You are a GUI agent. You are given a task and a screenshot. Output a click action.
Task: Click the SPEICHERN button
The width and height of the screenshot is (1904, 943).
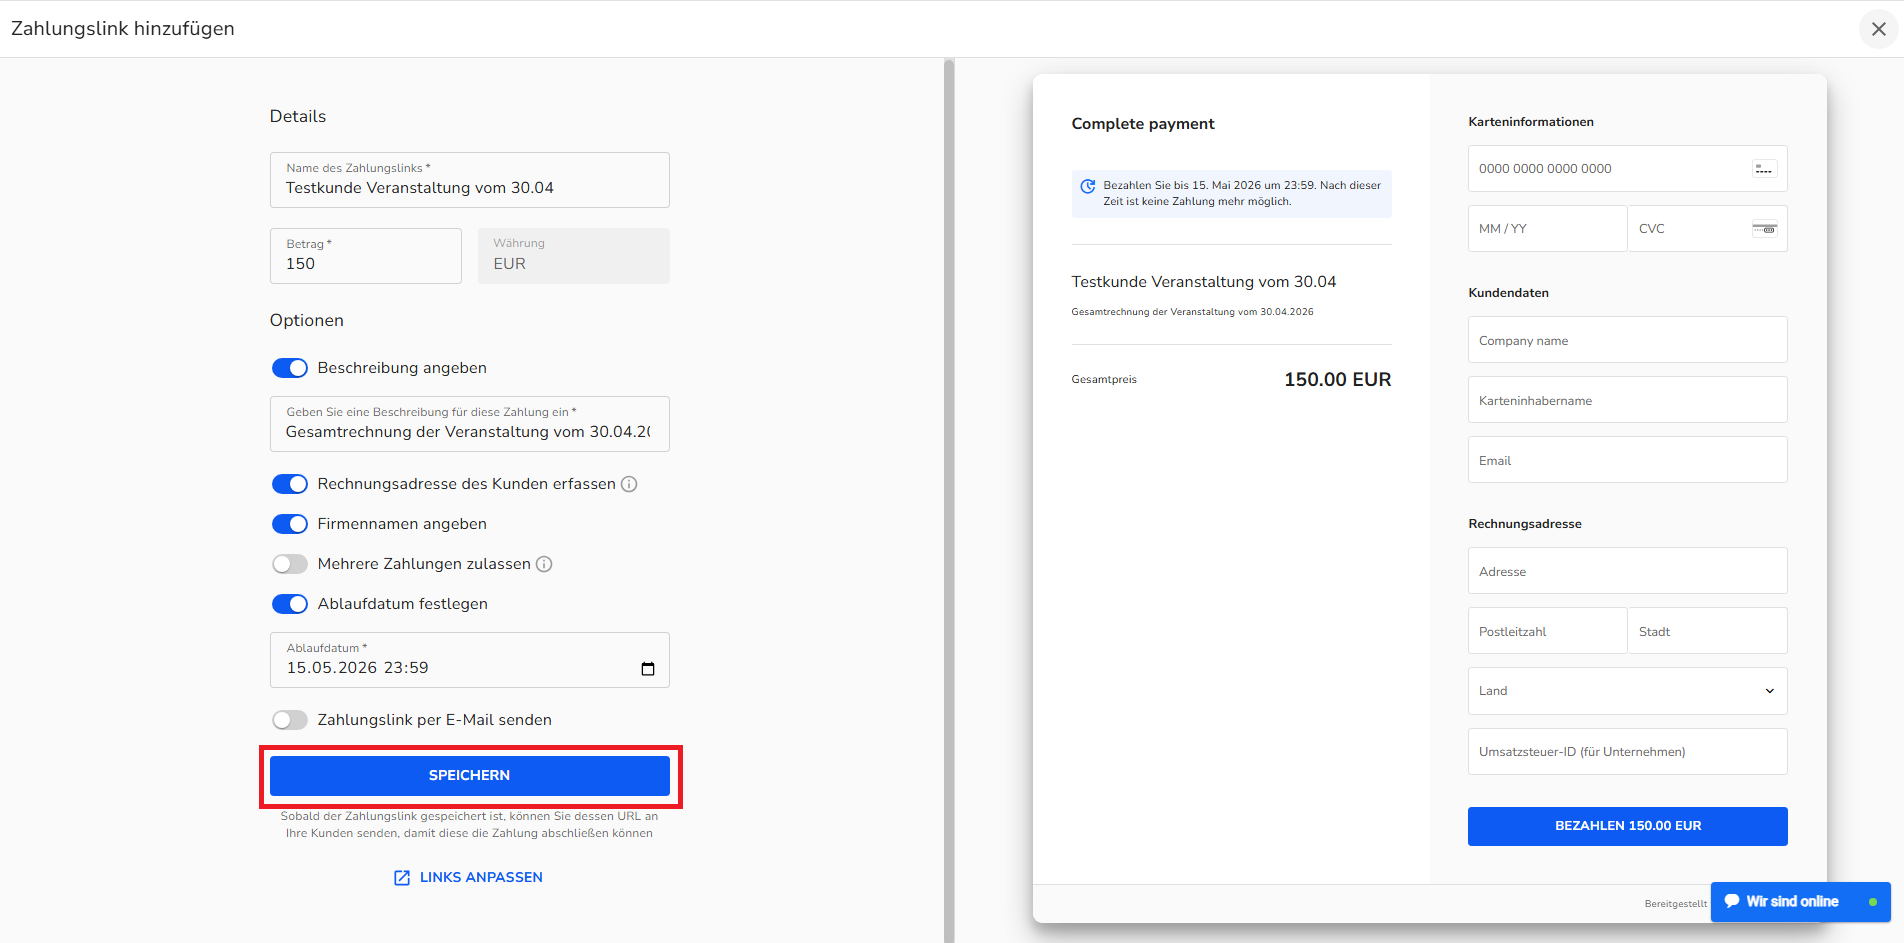[469, 776]
